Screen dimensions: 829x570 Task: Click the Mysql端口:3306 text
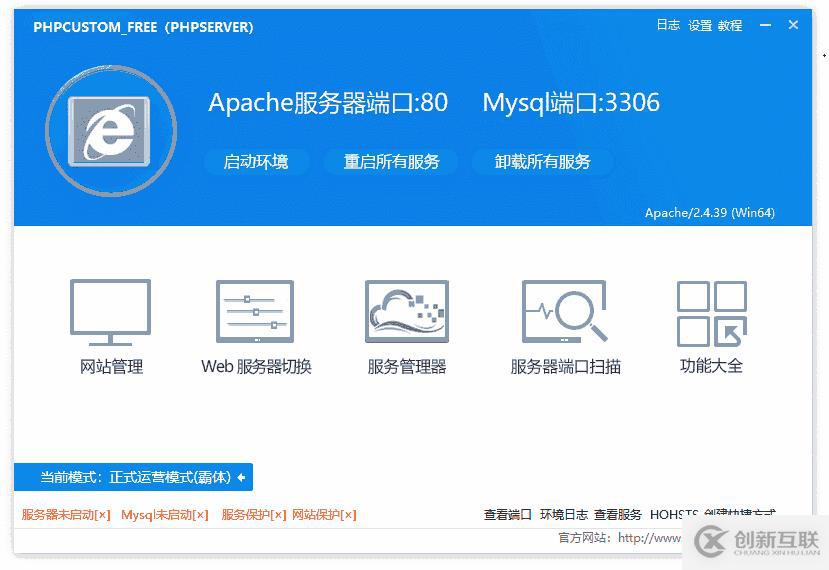pos(571,102)
